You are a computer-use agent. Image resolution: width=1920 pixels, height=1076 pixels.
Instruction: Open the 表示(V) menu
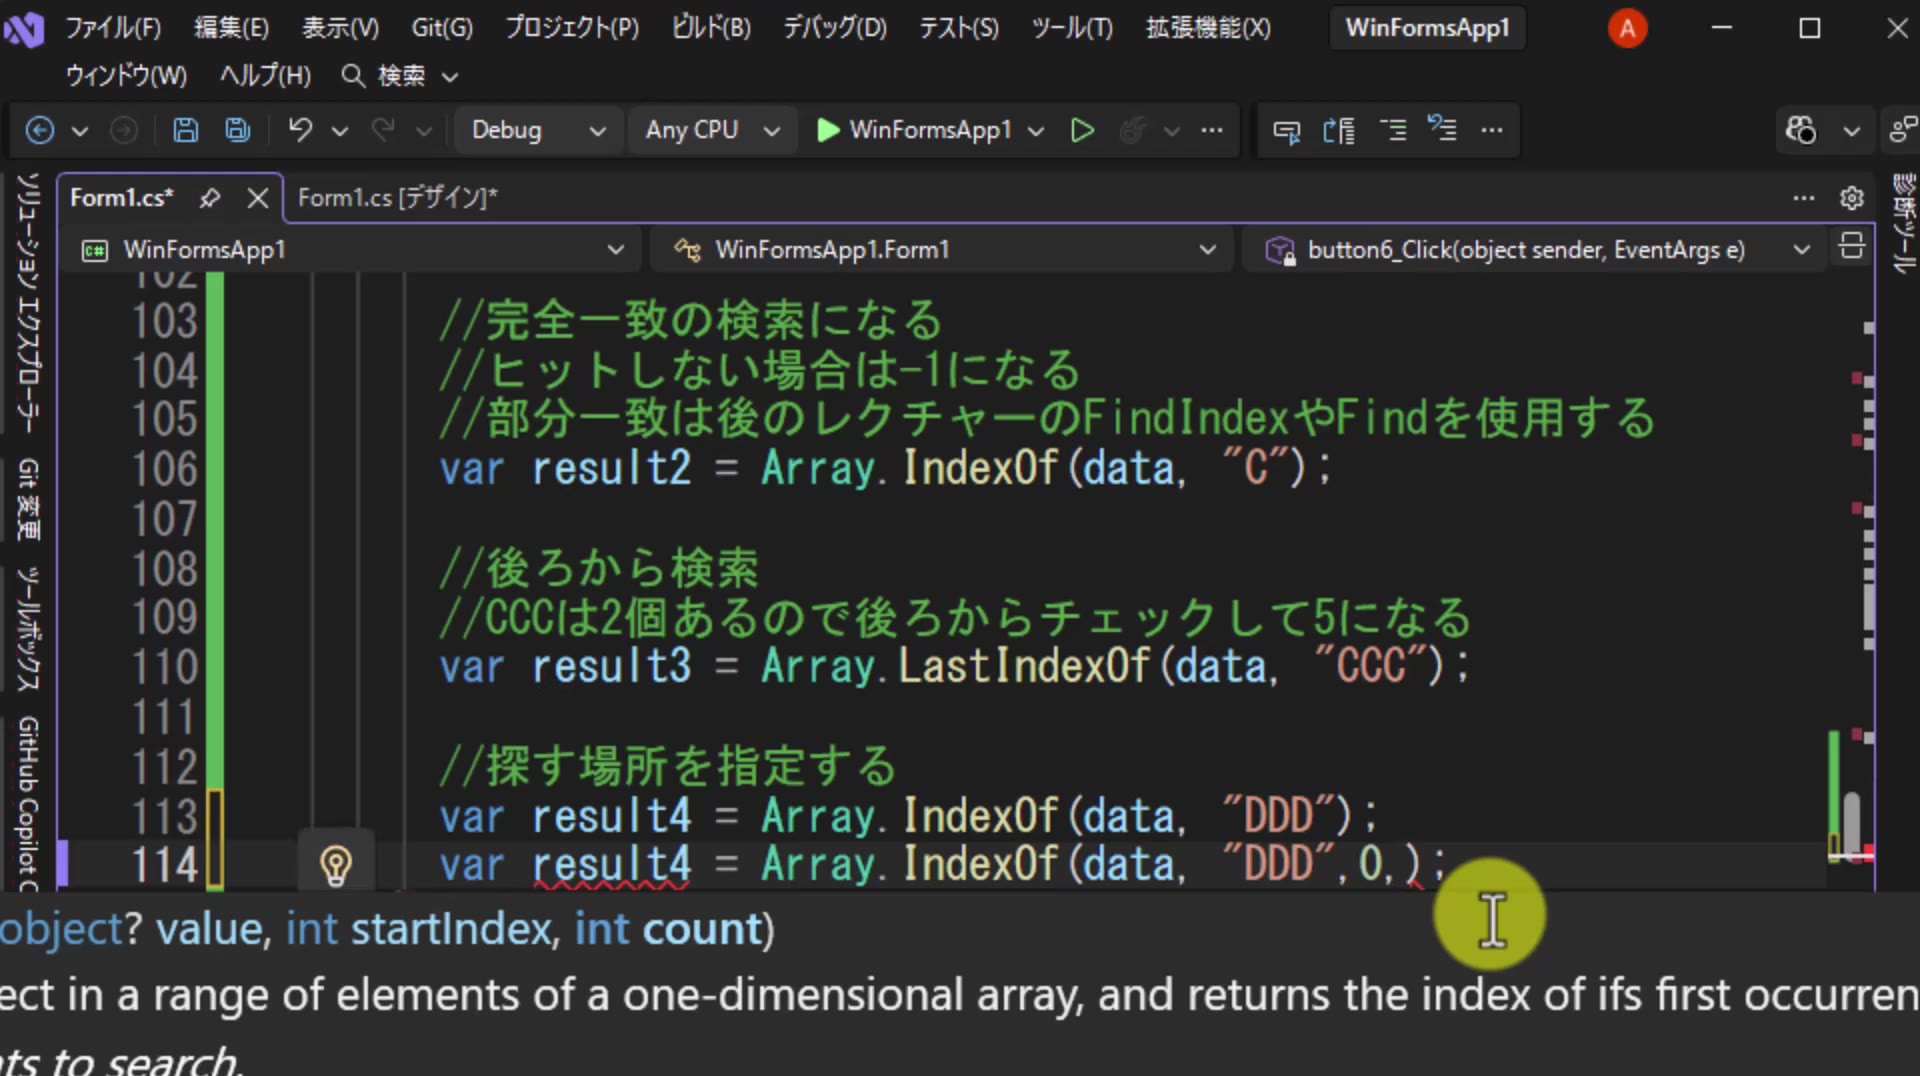(x=340, y=28)
